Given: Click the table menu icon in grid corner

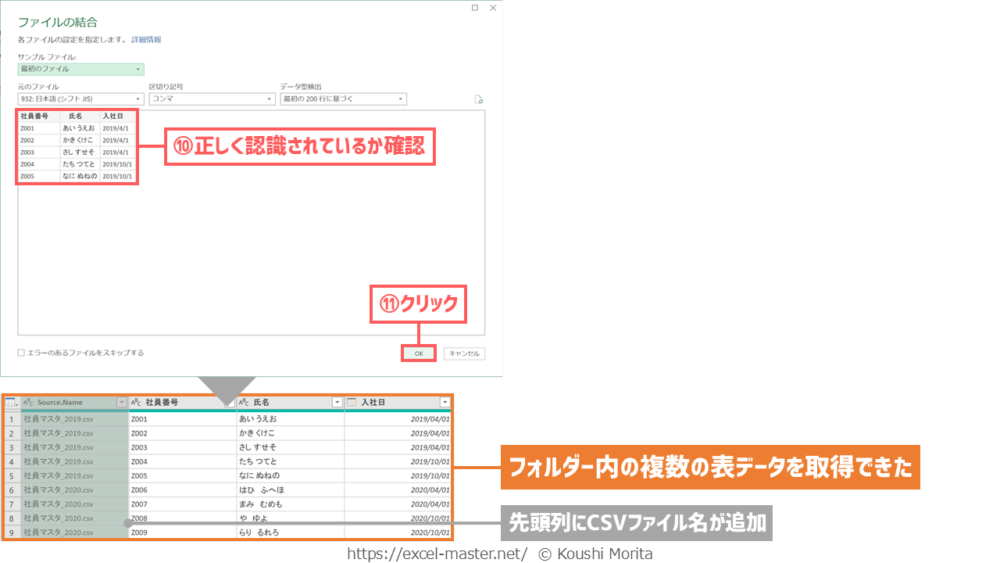Looking at the screenshot, I should pos(11,402).
